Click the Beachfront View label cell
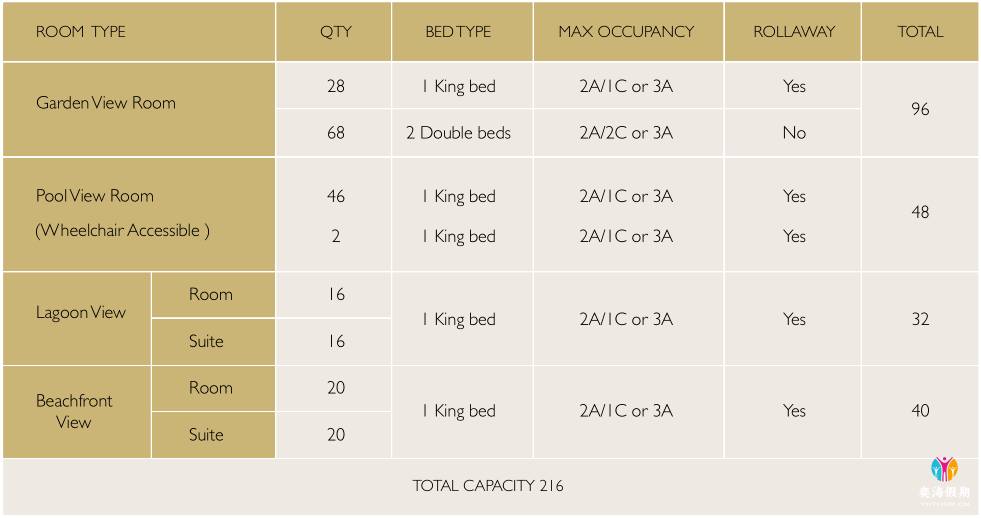Image resolution: width=981 pixels, height=518 pixels. click(77, 412)
